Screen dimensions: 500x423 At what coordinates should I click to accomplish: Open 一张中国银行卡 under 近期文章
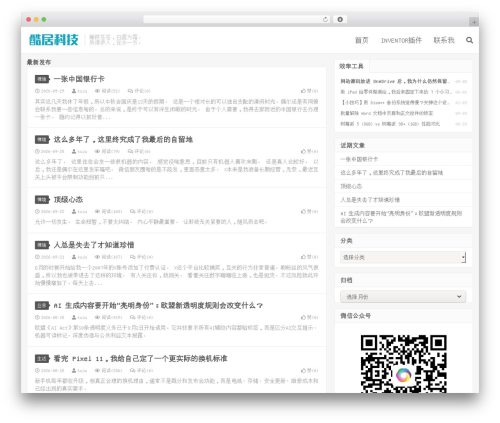[x=359, y=159]
